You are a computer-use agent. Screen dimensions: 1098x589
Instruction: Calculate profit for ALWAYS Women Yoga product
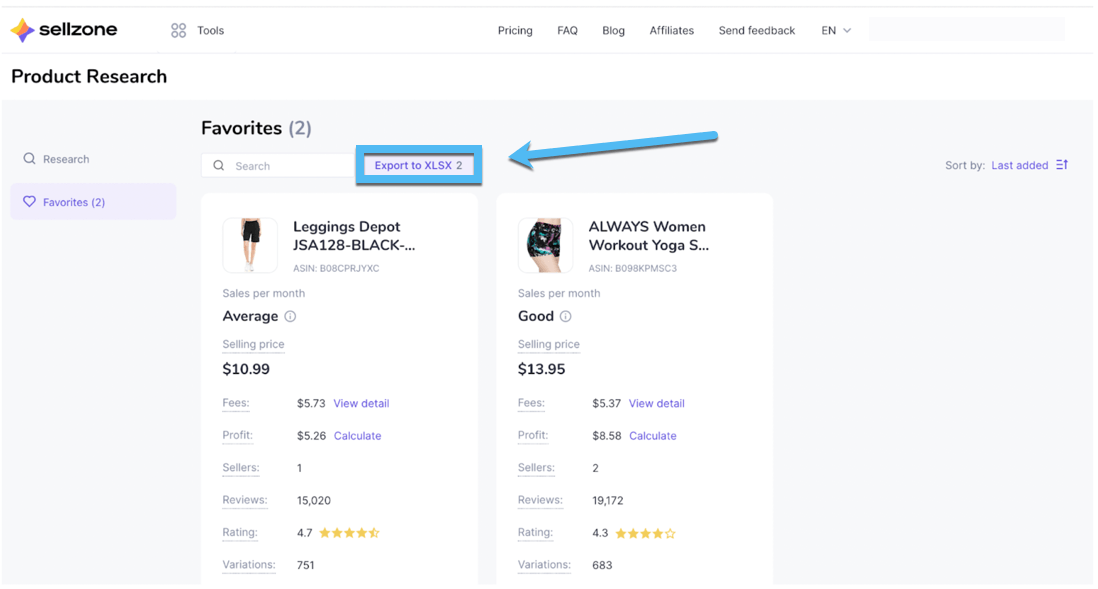coord(652,436)
